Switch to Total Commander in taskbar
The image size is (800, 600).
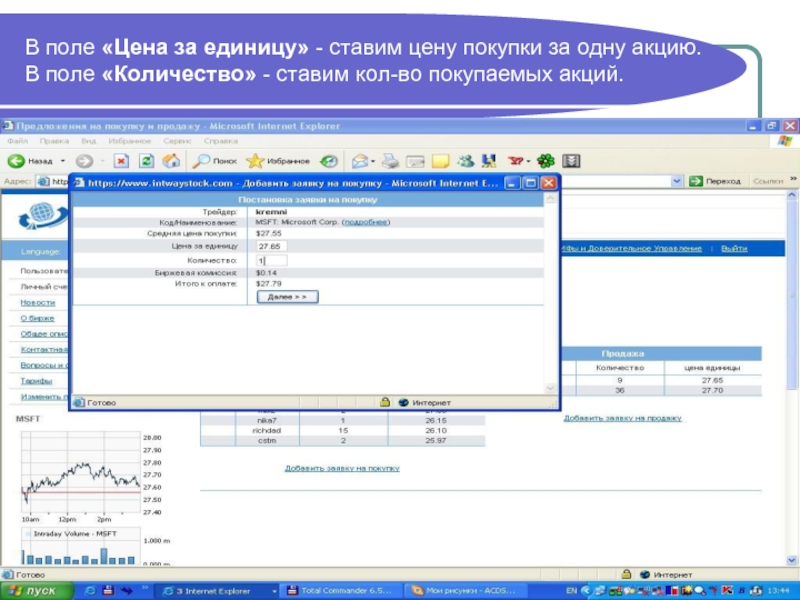tap(341, 591)
